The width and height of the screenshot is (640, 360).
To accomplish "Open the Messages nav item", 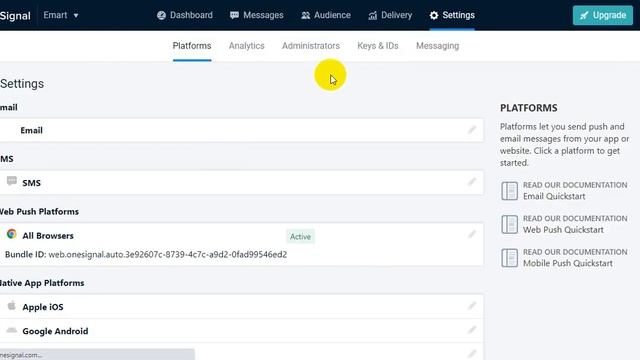I will (x=256, y=15).
